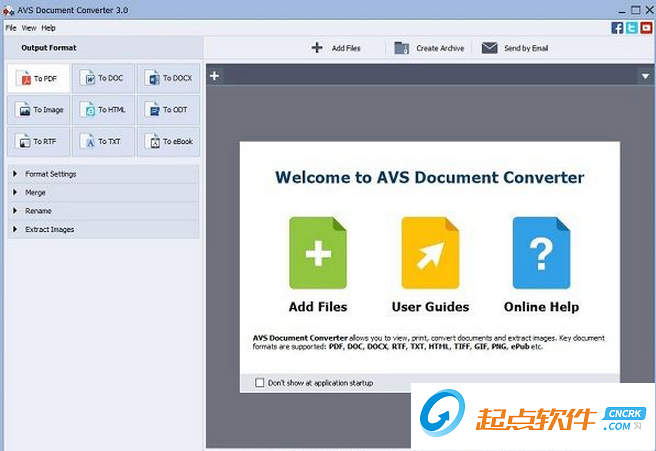The height and width of the screenshot is (451, 656).
Task: Click the Send by Email envelope icon
Action: coord(489,48)
